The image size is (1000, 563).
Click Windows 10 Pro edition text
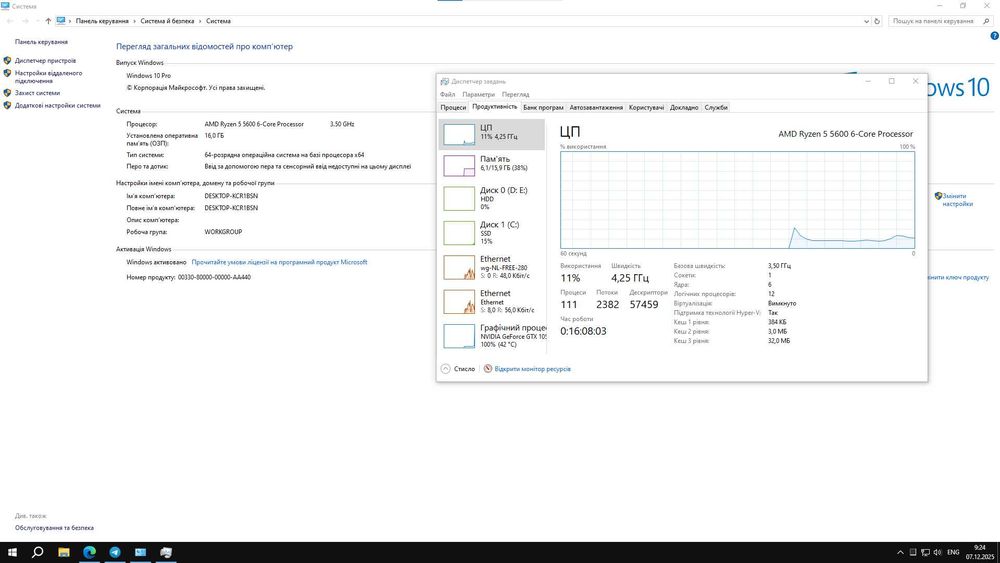pos(149,75)
